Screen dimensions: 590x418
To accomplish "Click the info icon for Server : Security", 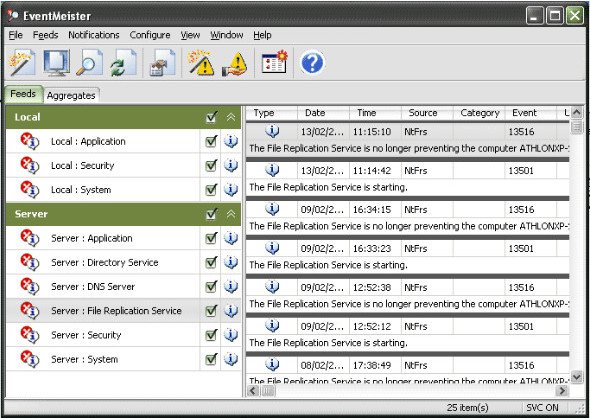I will [231, 334].
